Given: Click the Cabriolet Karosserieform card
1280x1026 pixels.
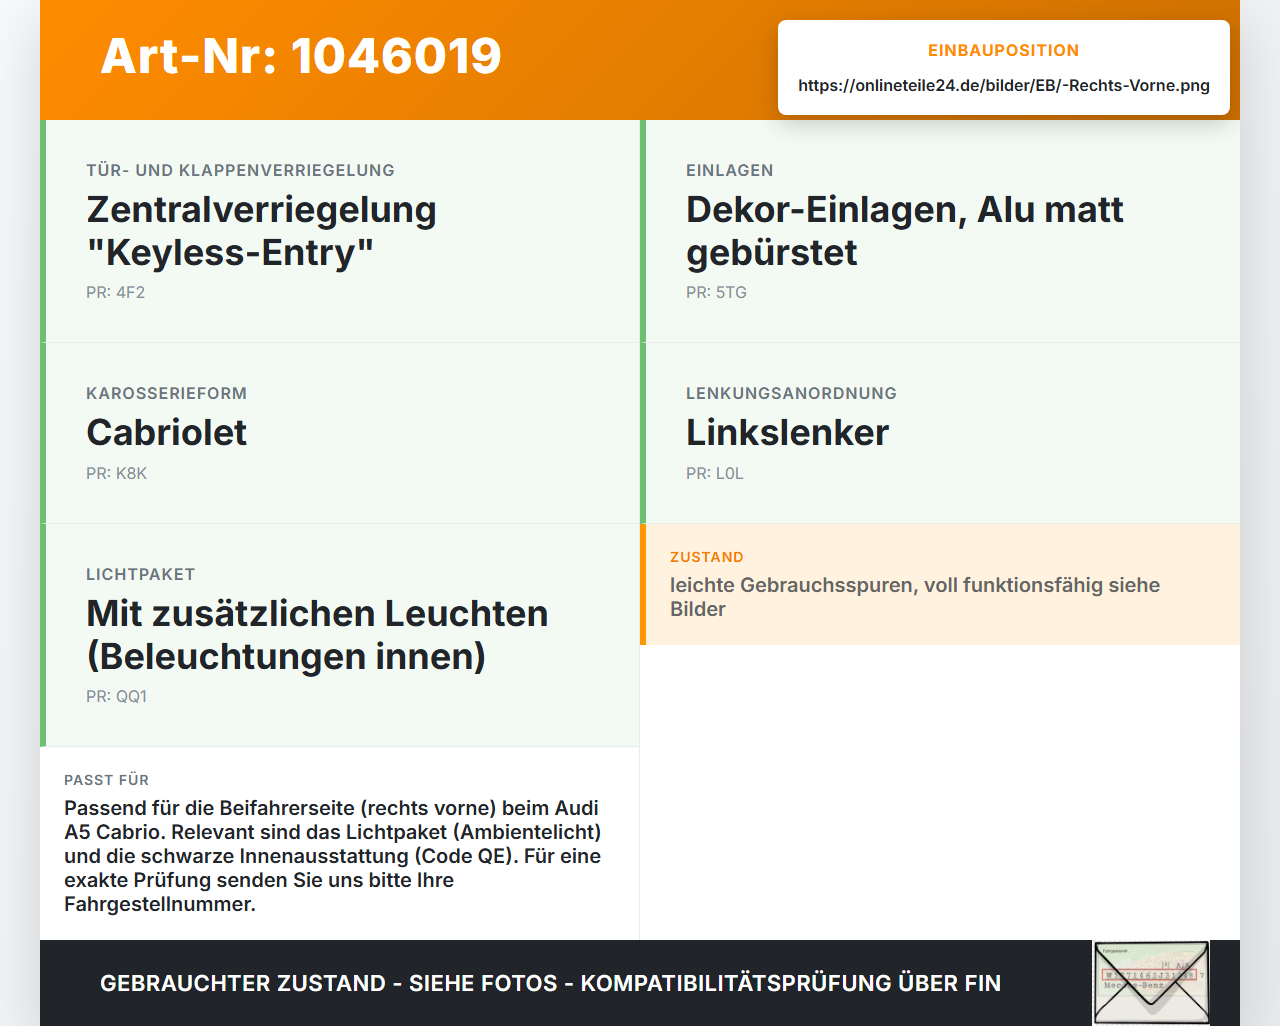Looking at the screenshot, I should point(340,433).
